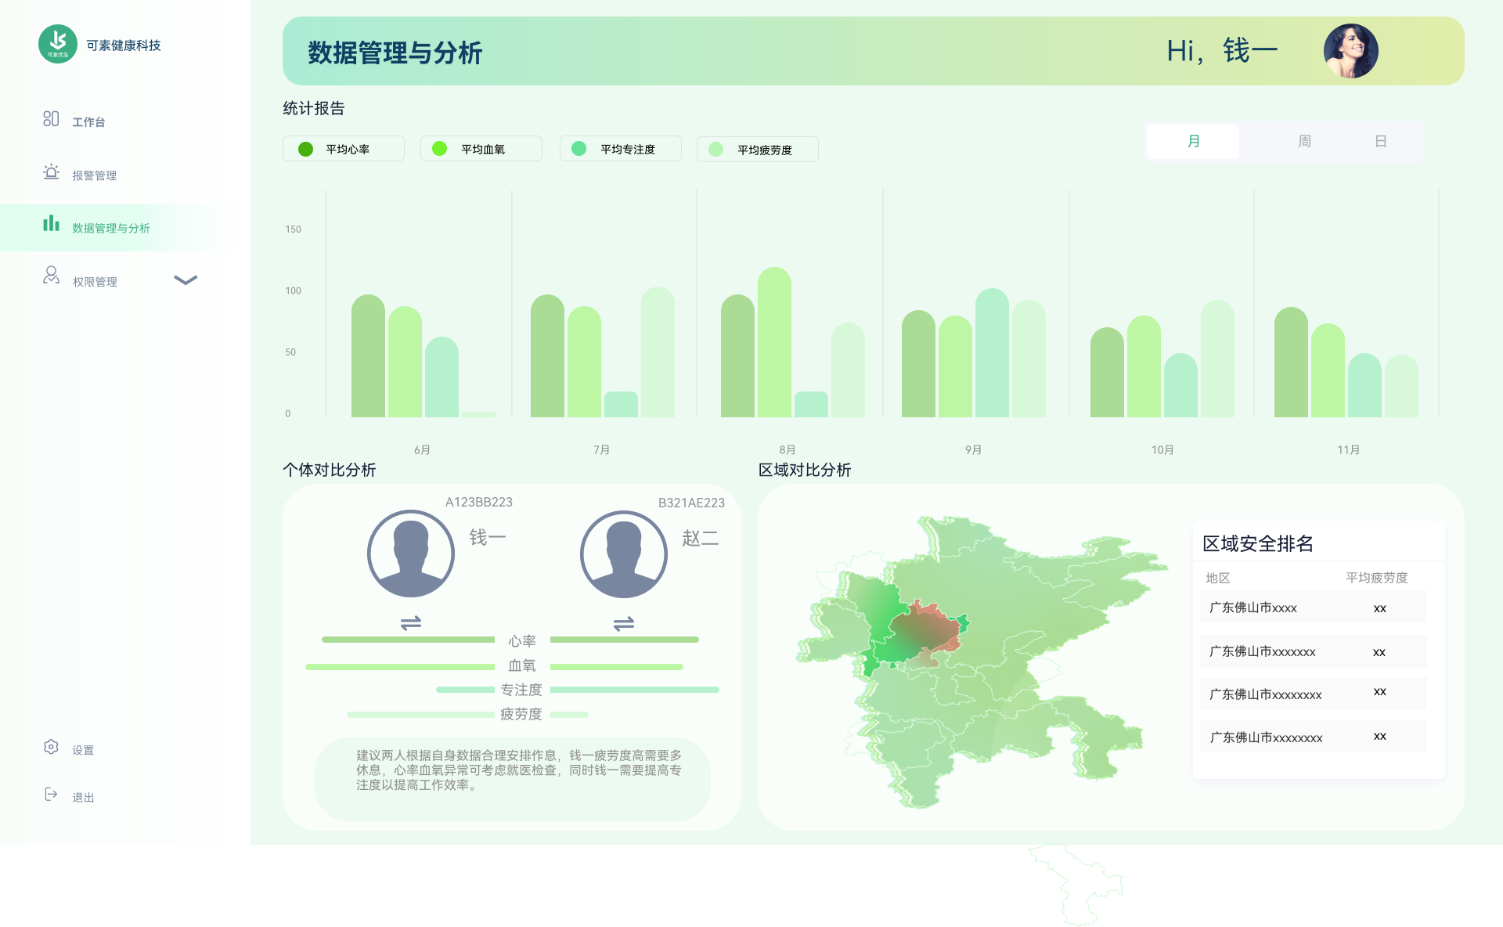
Task: Open 报警管理 alarm management icon
Action: point(51,172)
